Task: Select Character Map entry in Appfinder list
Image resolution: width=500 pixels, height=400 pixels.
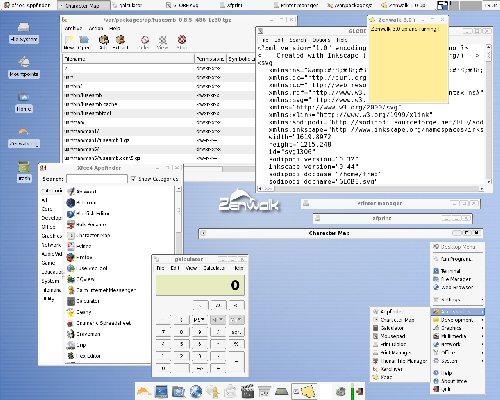Action: click(89, 235)
